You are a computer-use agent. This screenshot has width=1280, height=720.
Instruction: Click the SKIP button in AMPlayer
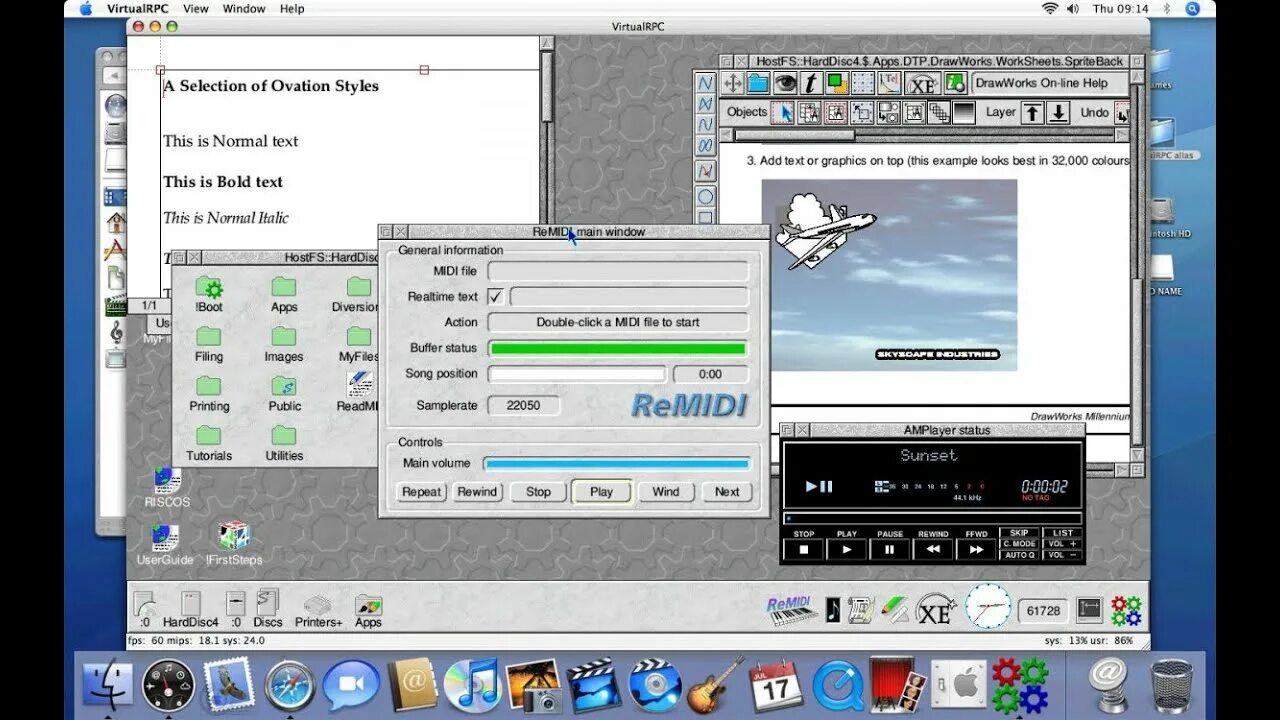click(x=1020, y=533)
